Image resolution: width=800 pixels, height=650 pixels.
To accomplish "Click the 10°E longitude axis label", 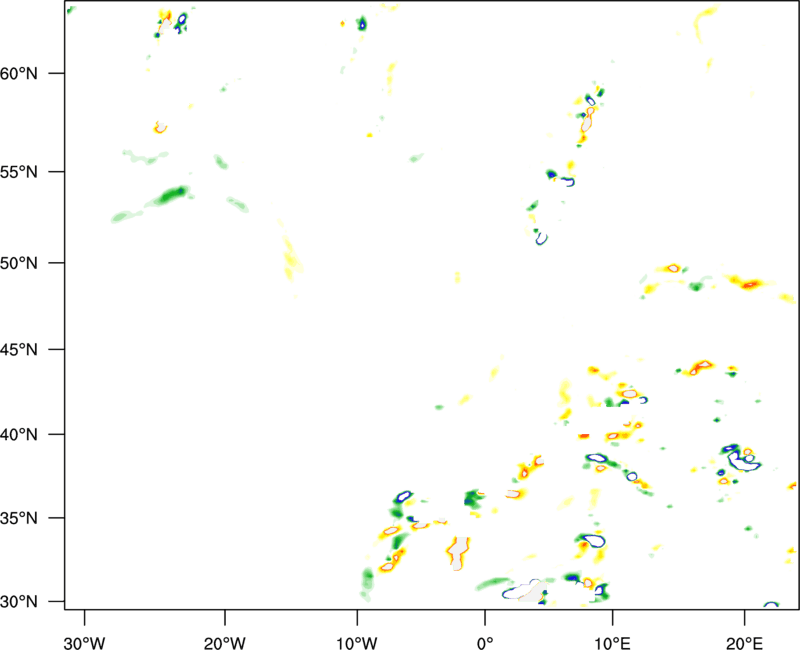I will (x=612, y=643).
